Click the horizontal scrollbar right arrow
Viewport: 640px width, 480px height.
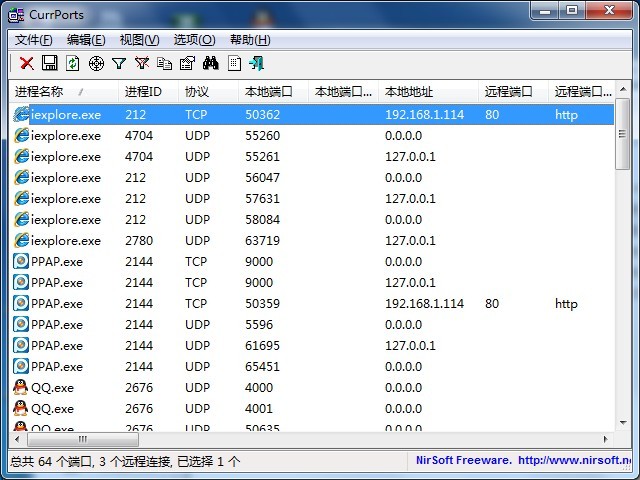(x=605, y=439)
